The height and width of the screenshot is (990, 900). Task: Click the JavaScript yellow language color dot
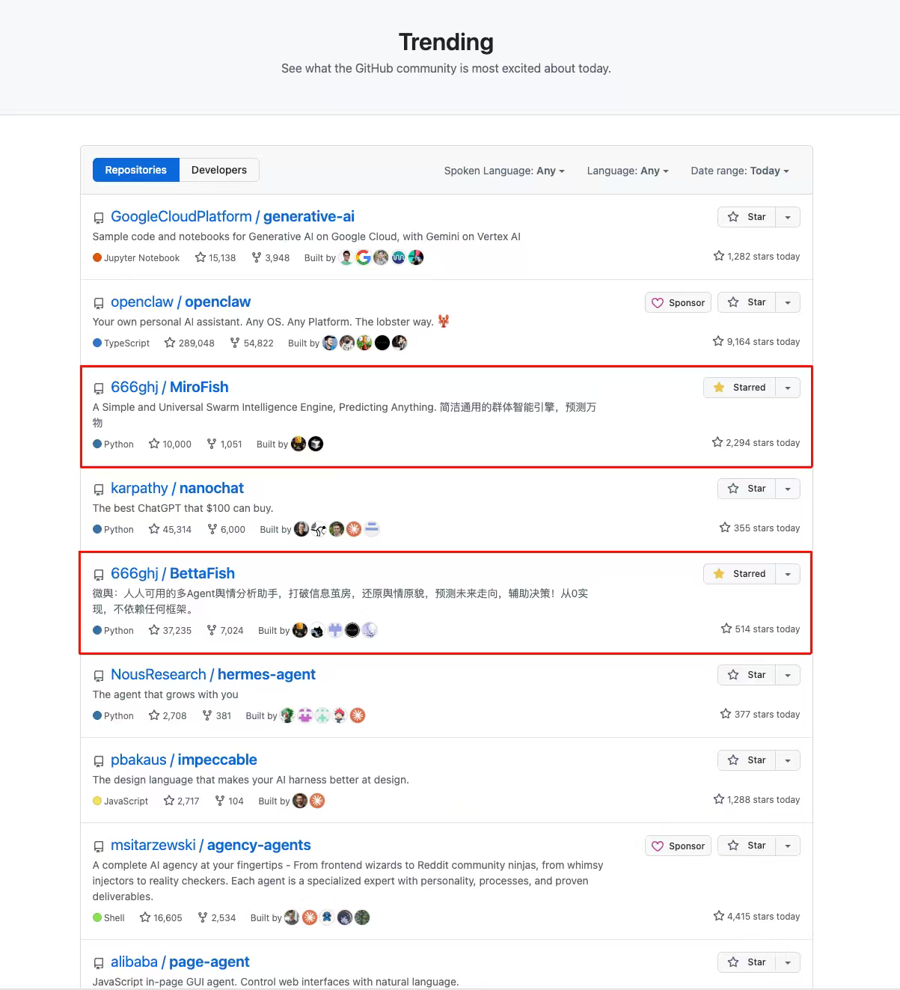click(97, 801)
